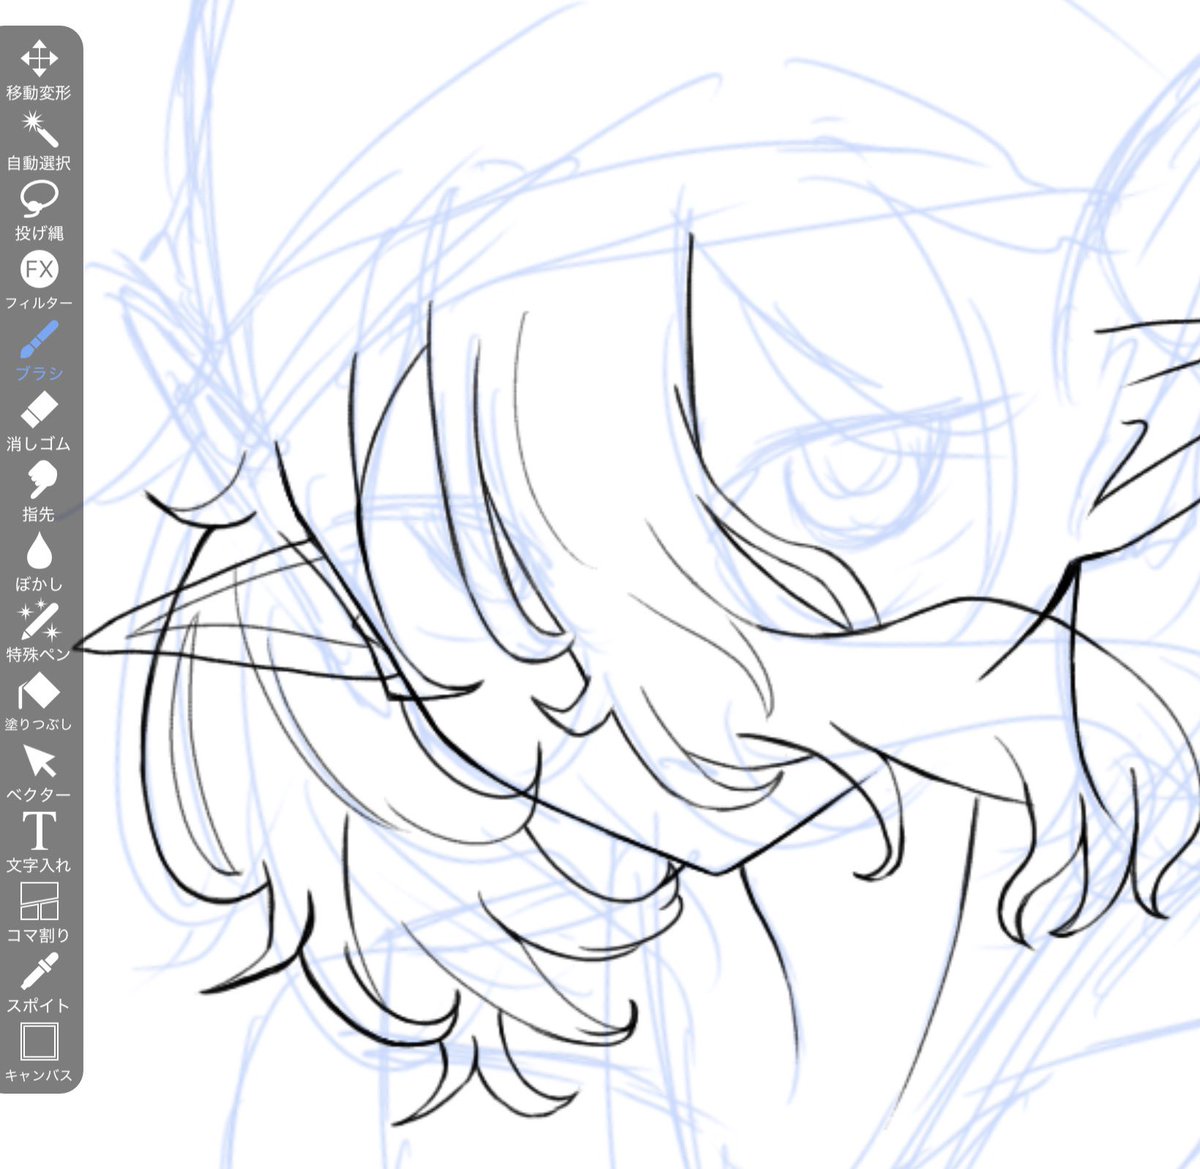Image resolution: width=1200 pixels, height=1169 pixels.
Task: Select the 特殊ペン special pen tool
Action: [x=39, y=632]
